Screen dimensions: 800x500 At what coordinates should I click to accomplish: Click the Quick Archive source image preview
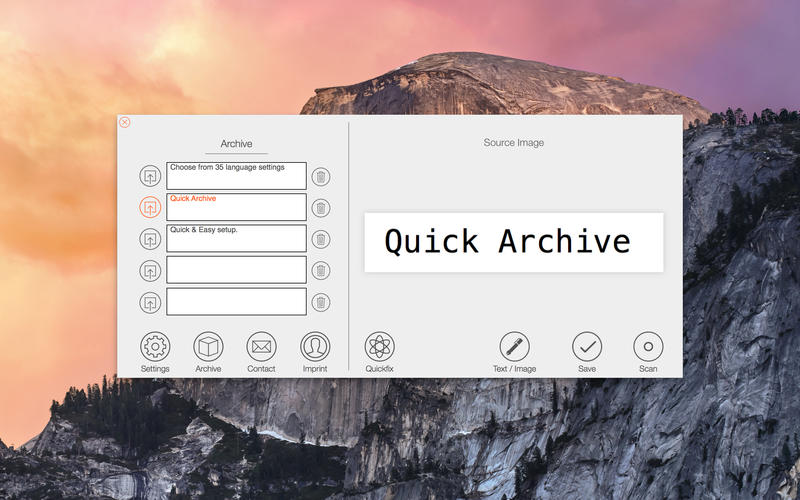(x=513, y=242)
